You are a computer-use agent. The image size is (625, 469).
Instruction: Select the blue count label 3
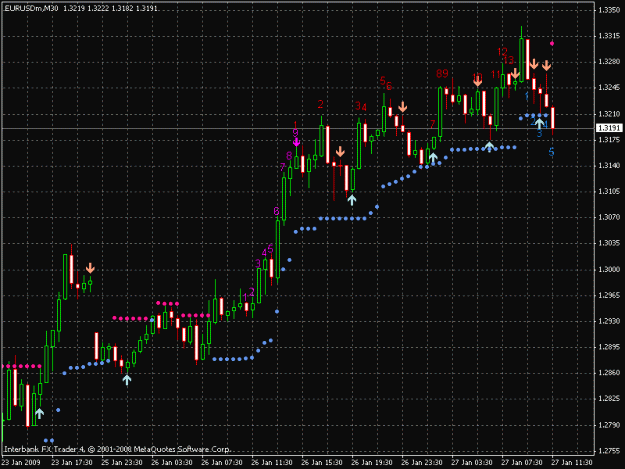(x=539, y=134)
